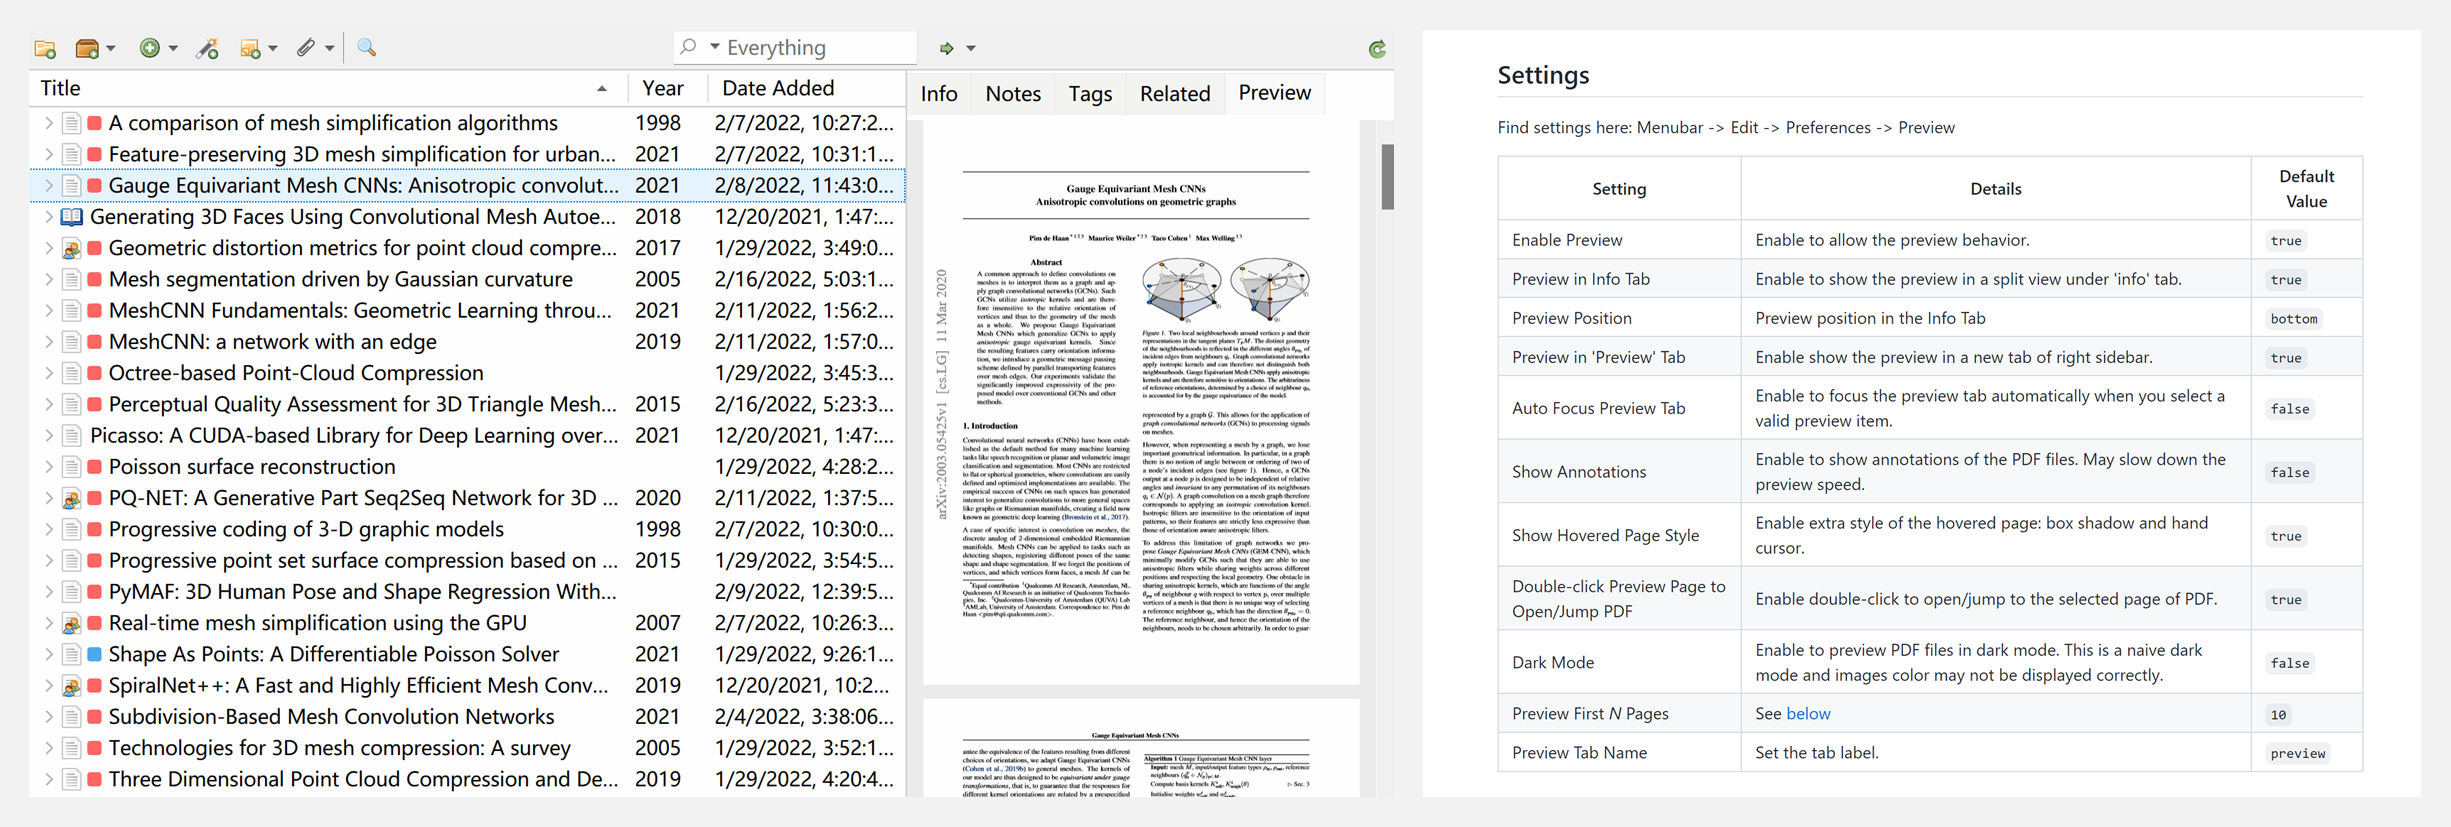Screen dimensions: 2451x827
Task: Expand the Progressive coding of 3-D graphic row
Action: click(x=48, y=529)
